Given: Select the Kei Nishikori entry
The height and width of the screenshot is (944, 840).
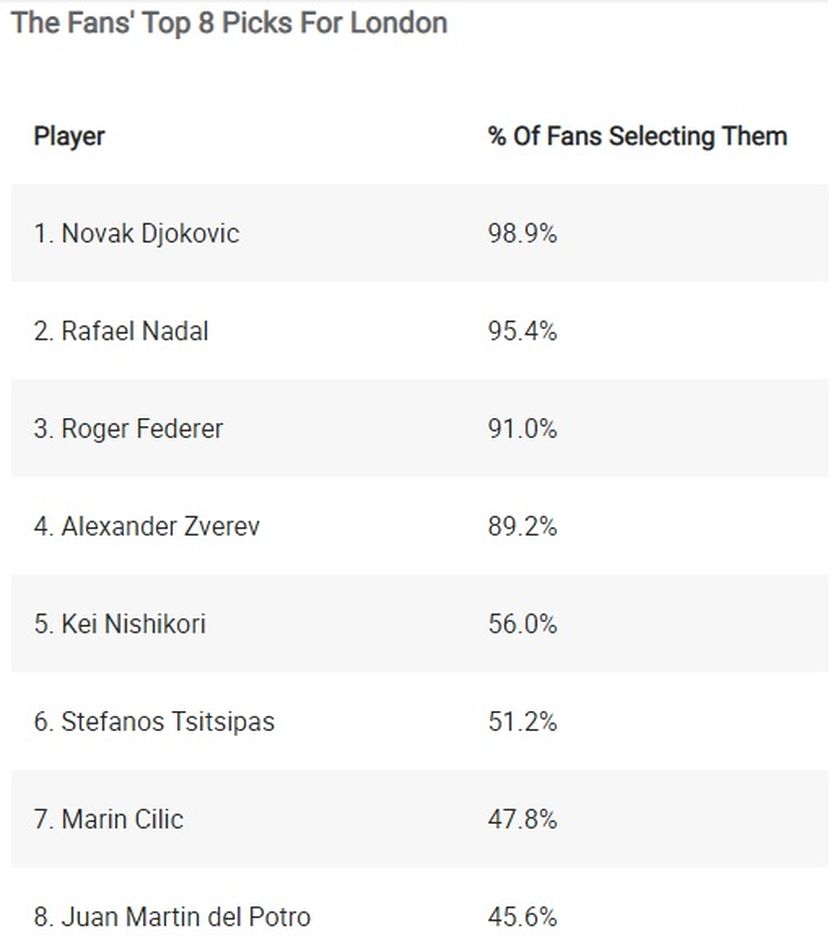Looking at the screenshot, I should [120, 624].
